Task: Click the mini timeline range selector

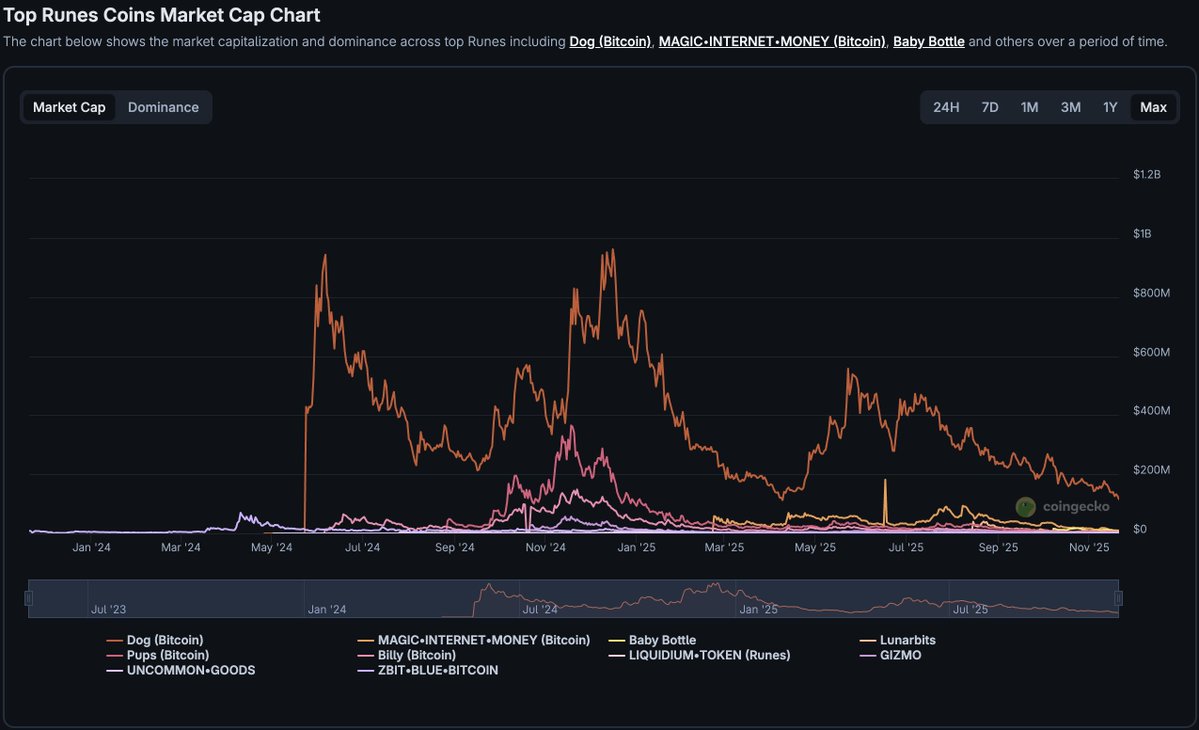Action: tap(574, 600)
